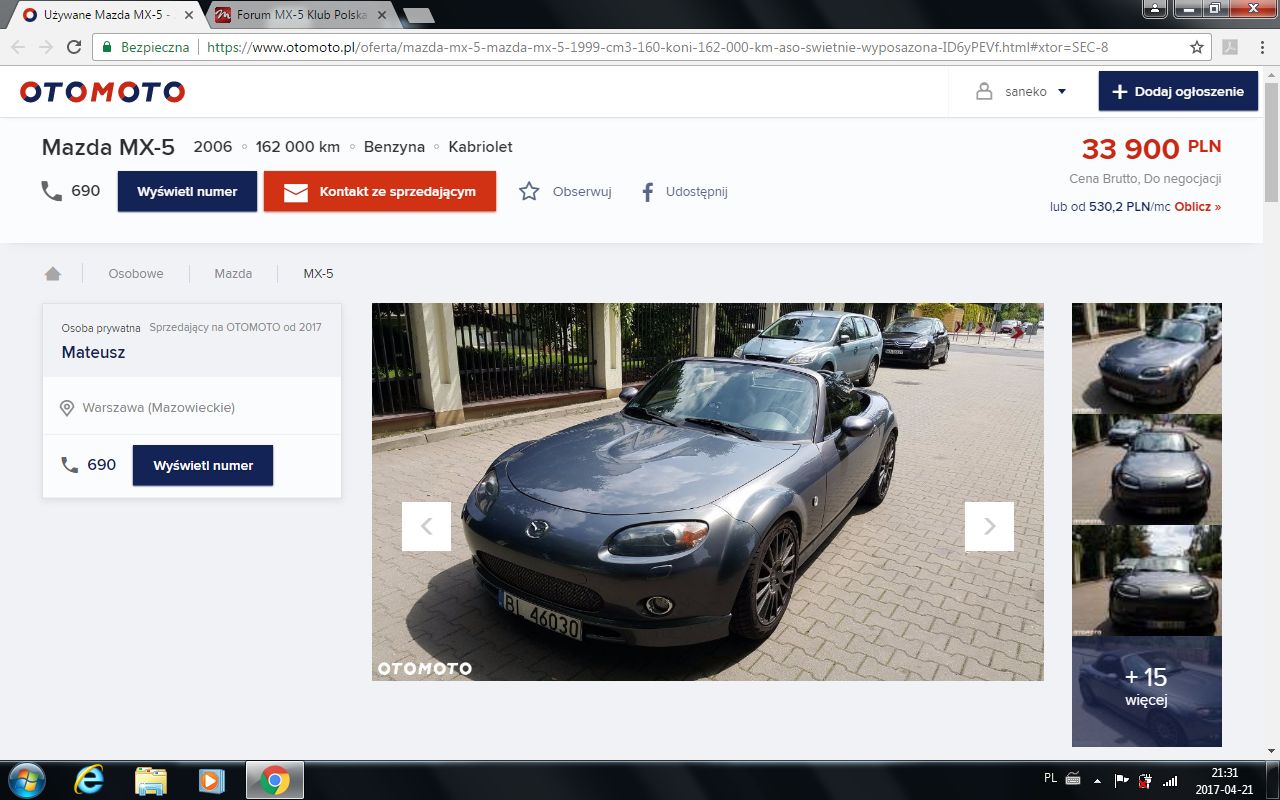The image size is (1280, 800).
Task: Click the +15 więcej thumbnail
Action: coord(1147,692)
